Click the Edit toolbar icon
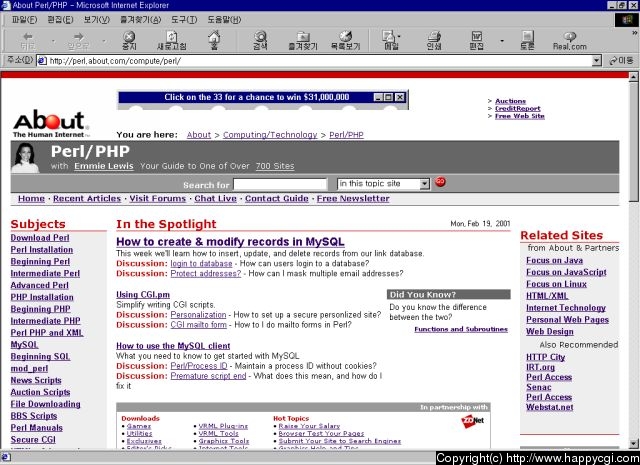Image resolution: width=640 pixels, height=465 pixels. point(477,37)
